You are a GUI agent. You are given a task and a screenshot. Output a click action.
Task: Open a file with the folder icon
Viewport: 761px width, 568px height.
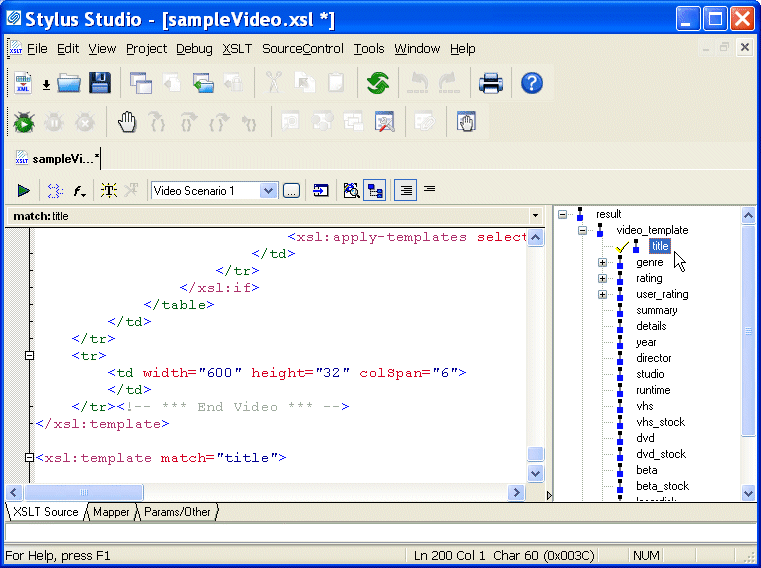69,83
